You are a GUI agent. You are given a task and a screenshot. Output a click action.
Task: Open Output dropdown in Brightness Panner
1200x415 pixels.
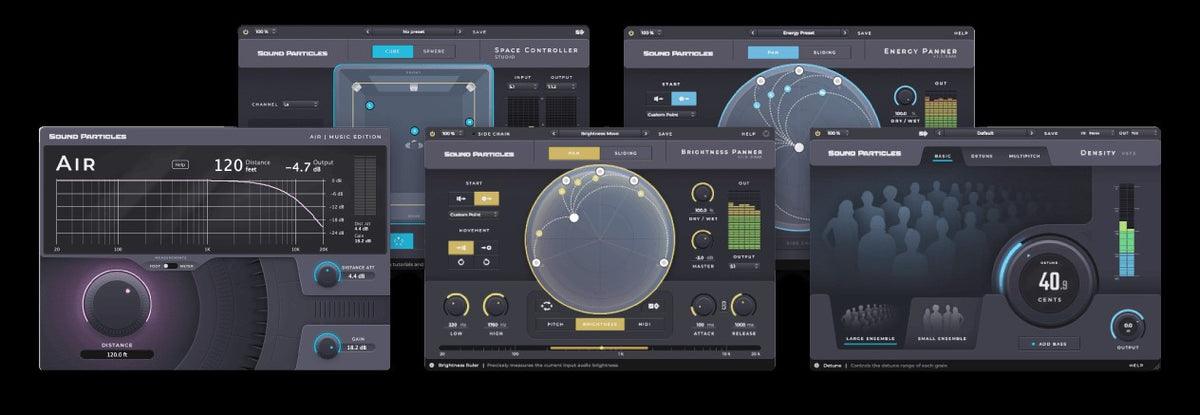[744, 266]
